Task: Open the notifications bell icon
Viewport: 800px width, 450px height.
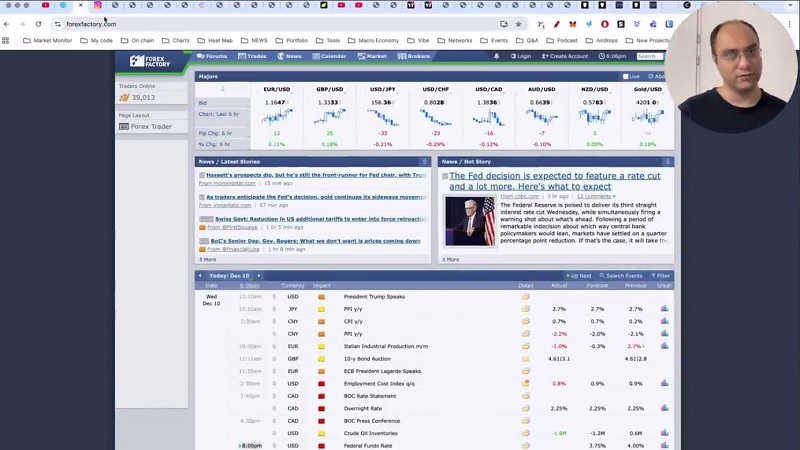Action: pos(496,56)
